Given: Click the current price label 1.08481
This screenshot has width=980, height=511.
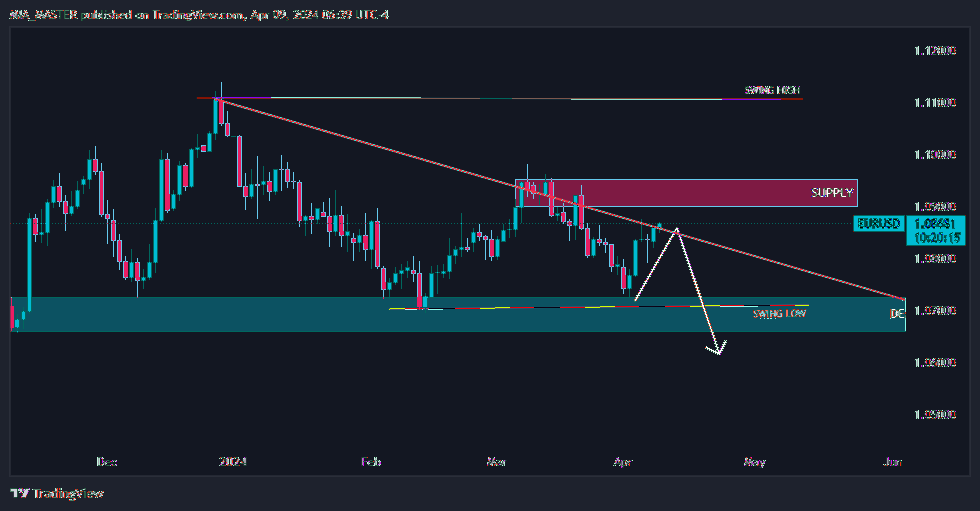Looking at the screenshot, I should (936, 224).
